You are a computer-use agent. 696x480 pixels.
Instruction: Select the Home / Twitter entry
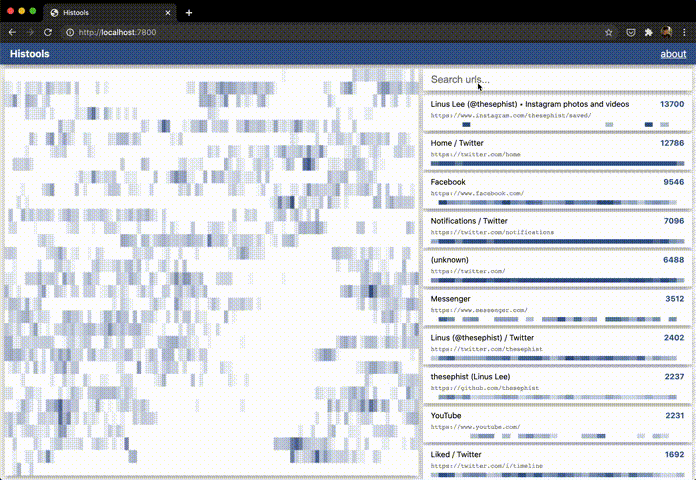[x=557, y=152]
